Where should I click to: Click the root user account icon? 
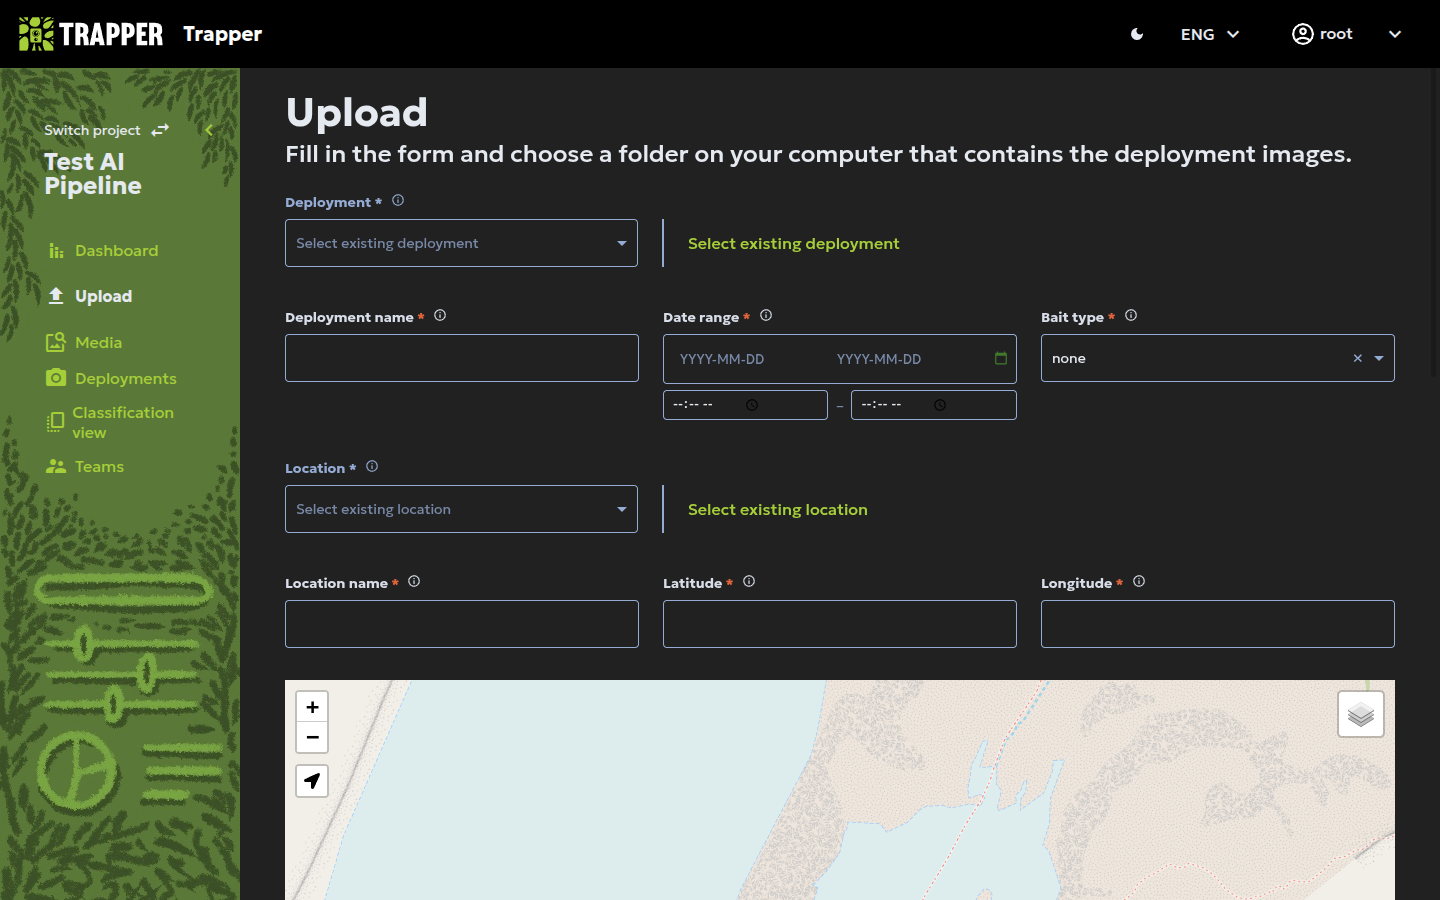point(1302,34)
